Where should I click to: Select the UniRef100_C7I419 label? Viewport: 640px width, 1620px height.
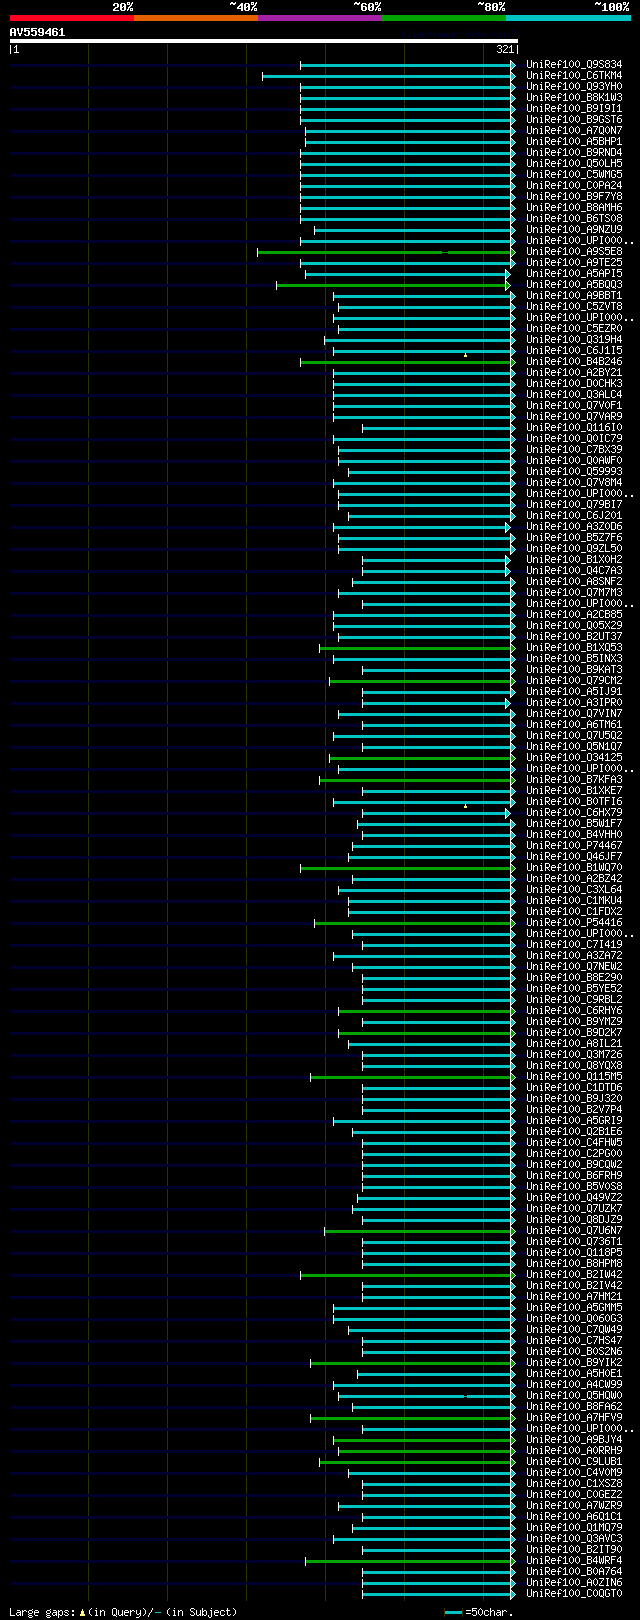pos(574,945)
